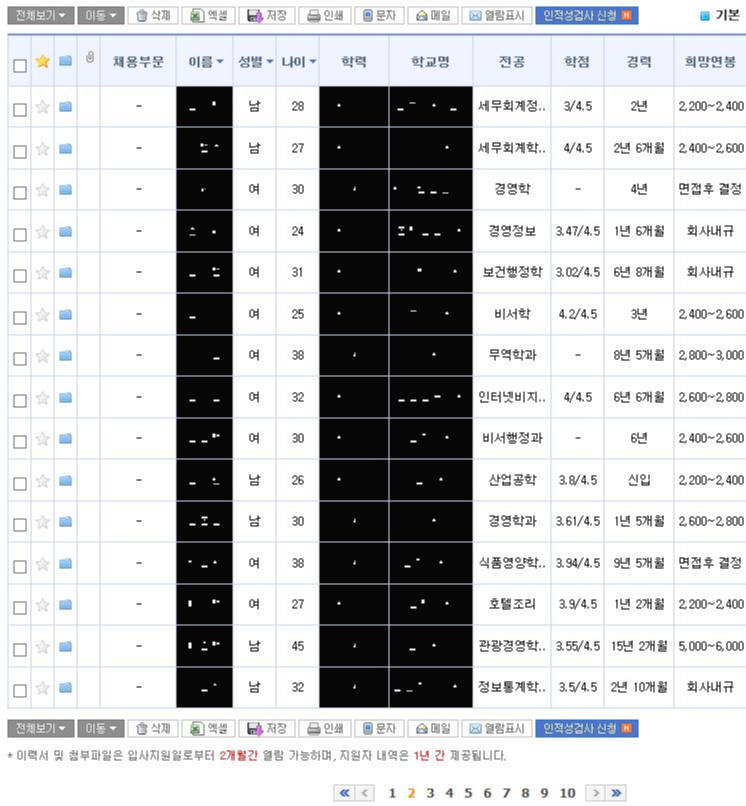Sort by 이름 column header

(x=206, y=62)
